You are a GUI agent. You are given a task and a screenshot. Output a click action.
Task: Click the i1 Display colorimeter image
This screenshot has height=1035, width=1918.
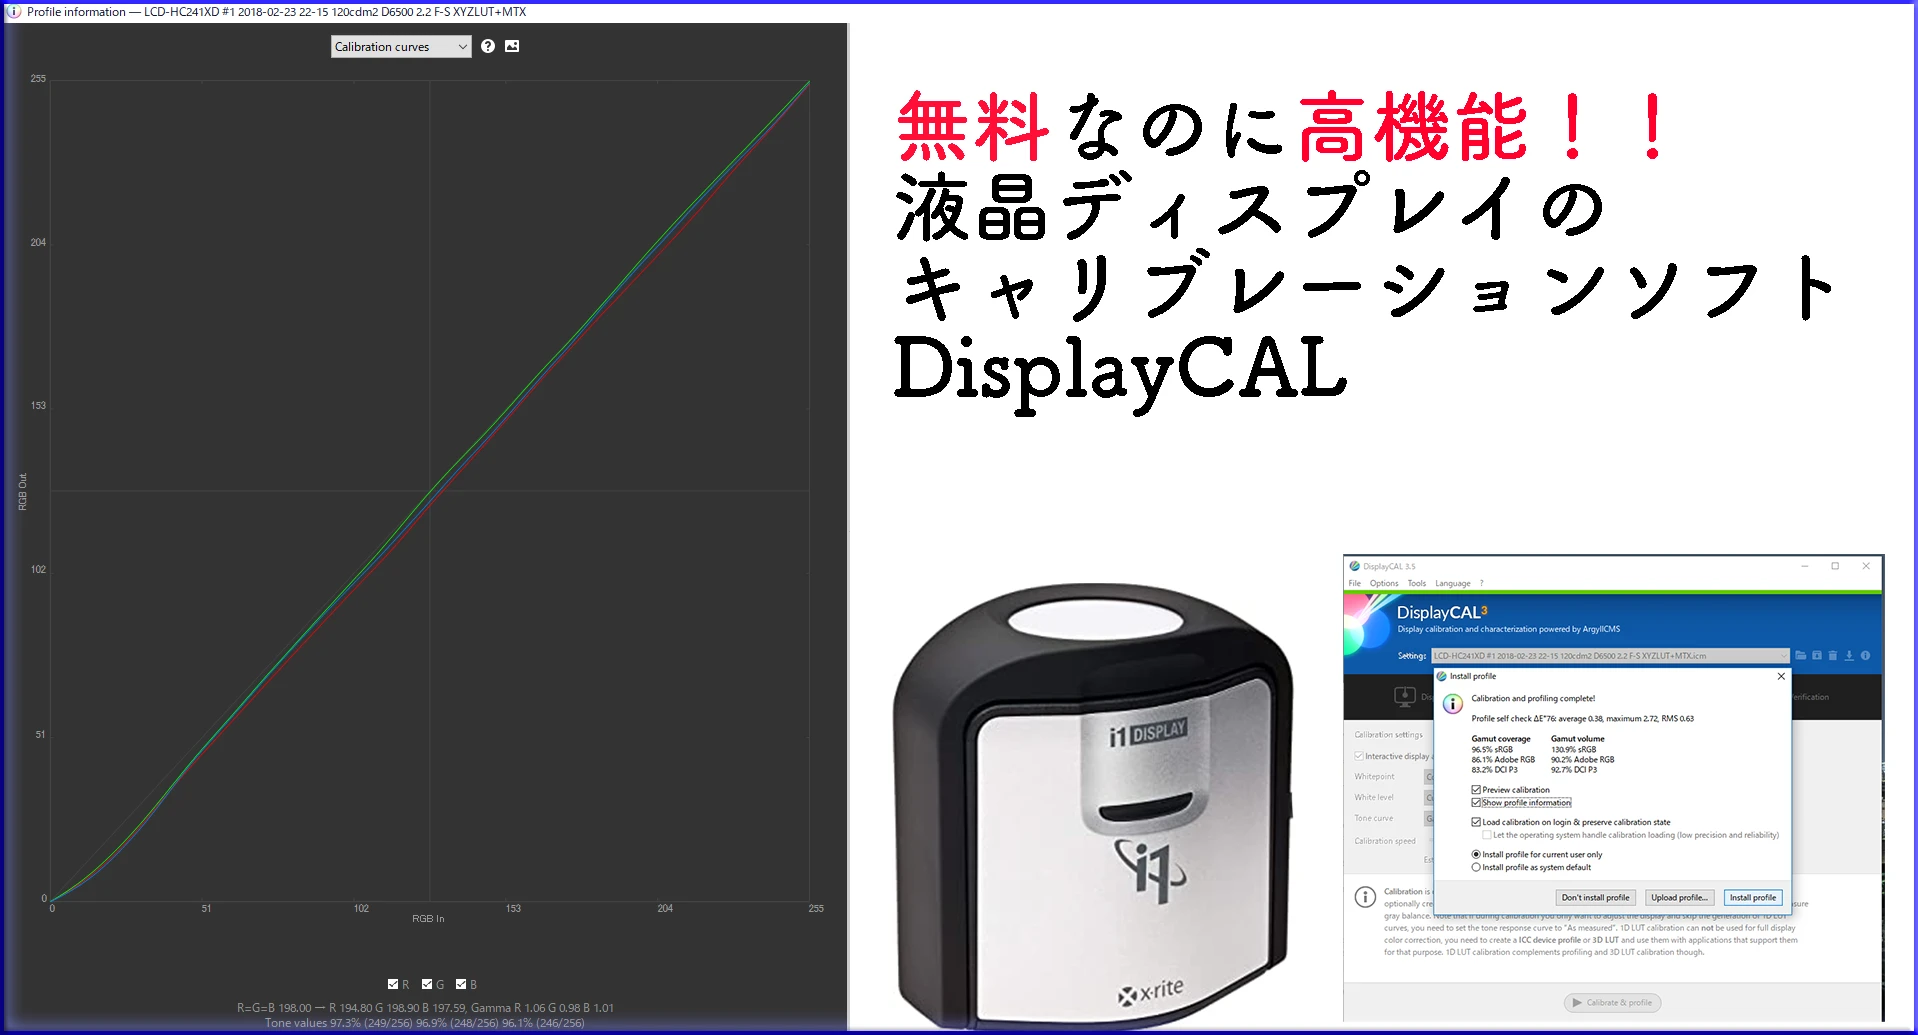[1093, 806]
